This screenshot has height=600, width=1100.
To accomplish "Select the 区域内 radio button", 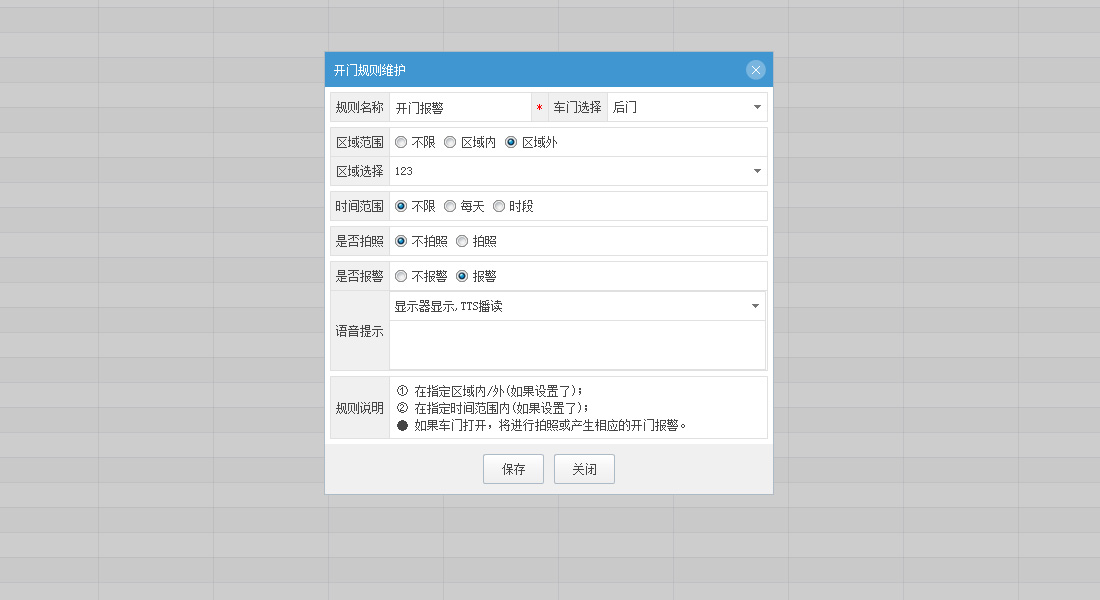I will point(450,142).
